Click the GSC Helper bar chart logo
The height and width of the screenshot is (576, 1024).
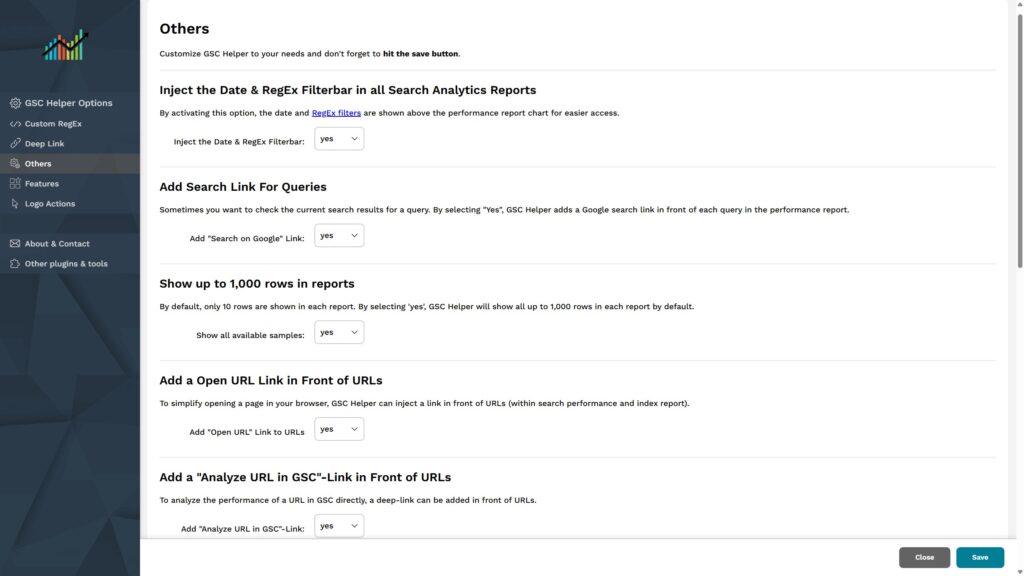[66, 46]
